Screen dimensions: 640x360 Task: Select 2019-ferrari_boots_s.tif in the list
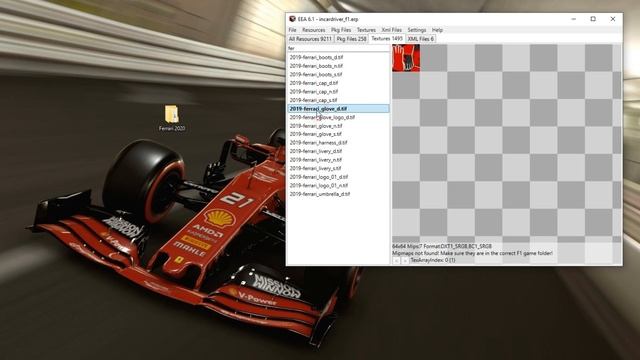point(316,74)
